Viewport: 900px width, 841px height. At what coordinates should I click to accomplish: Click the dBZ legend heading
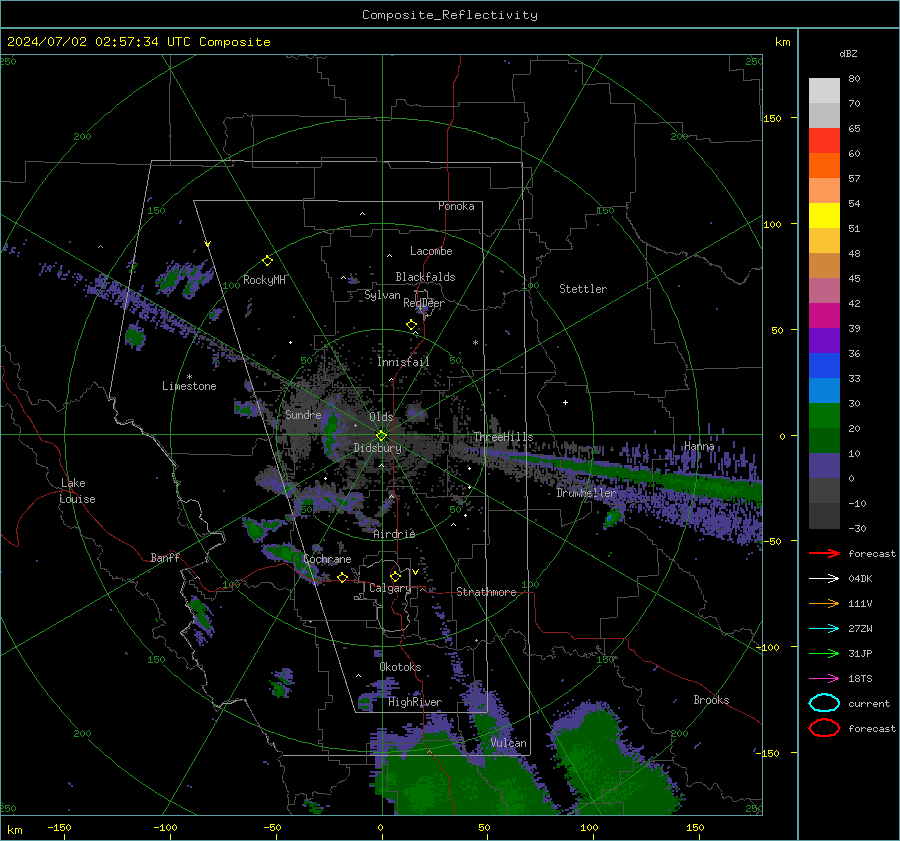click(848, 53)
